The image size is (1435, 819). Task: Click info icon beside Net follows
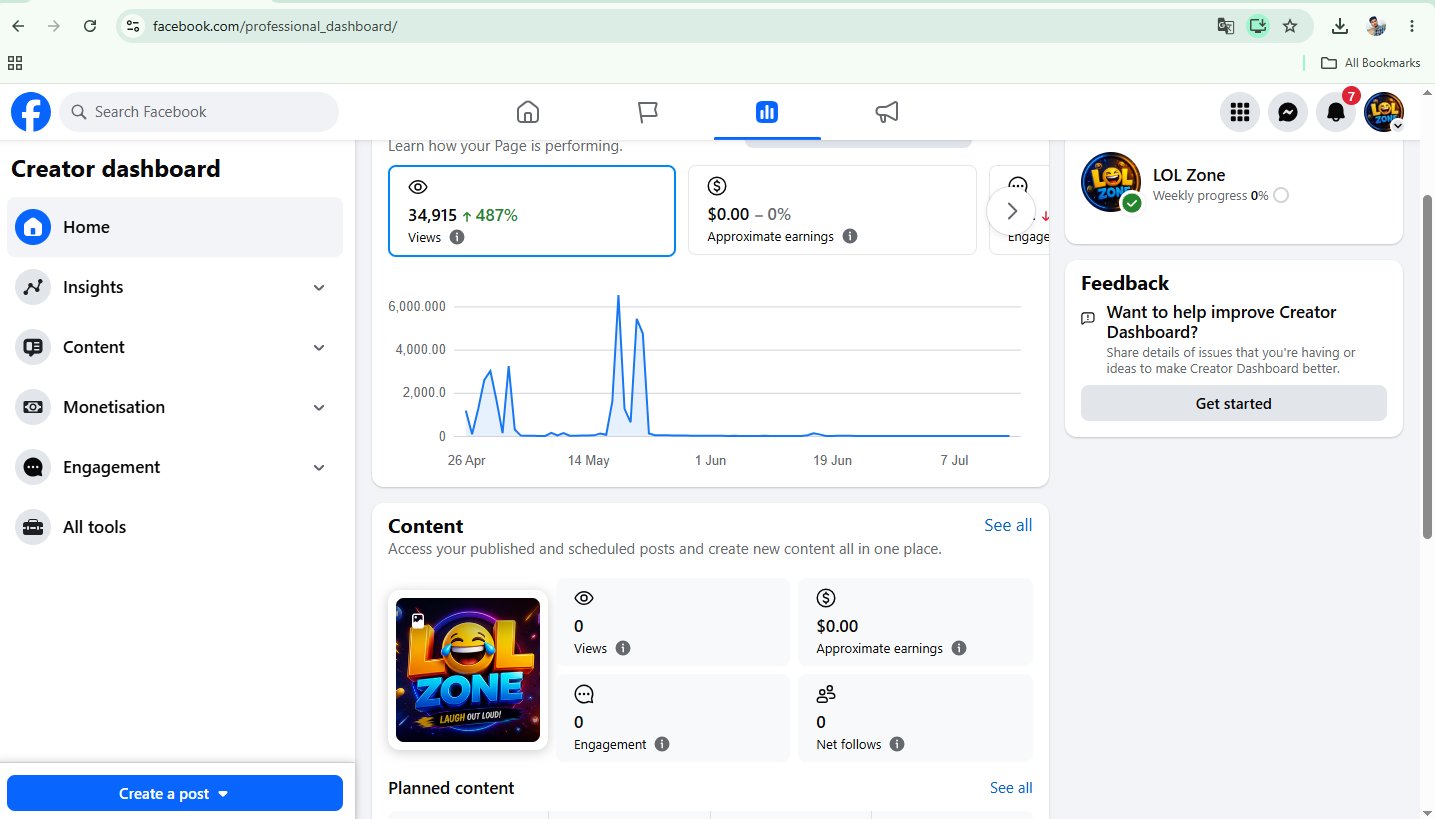[x=897, y=744]
